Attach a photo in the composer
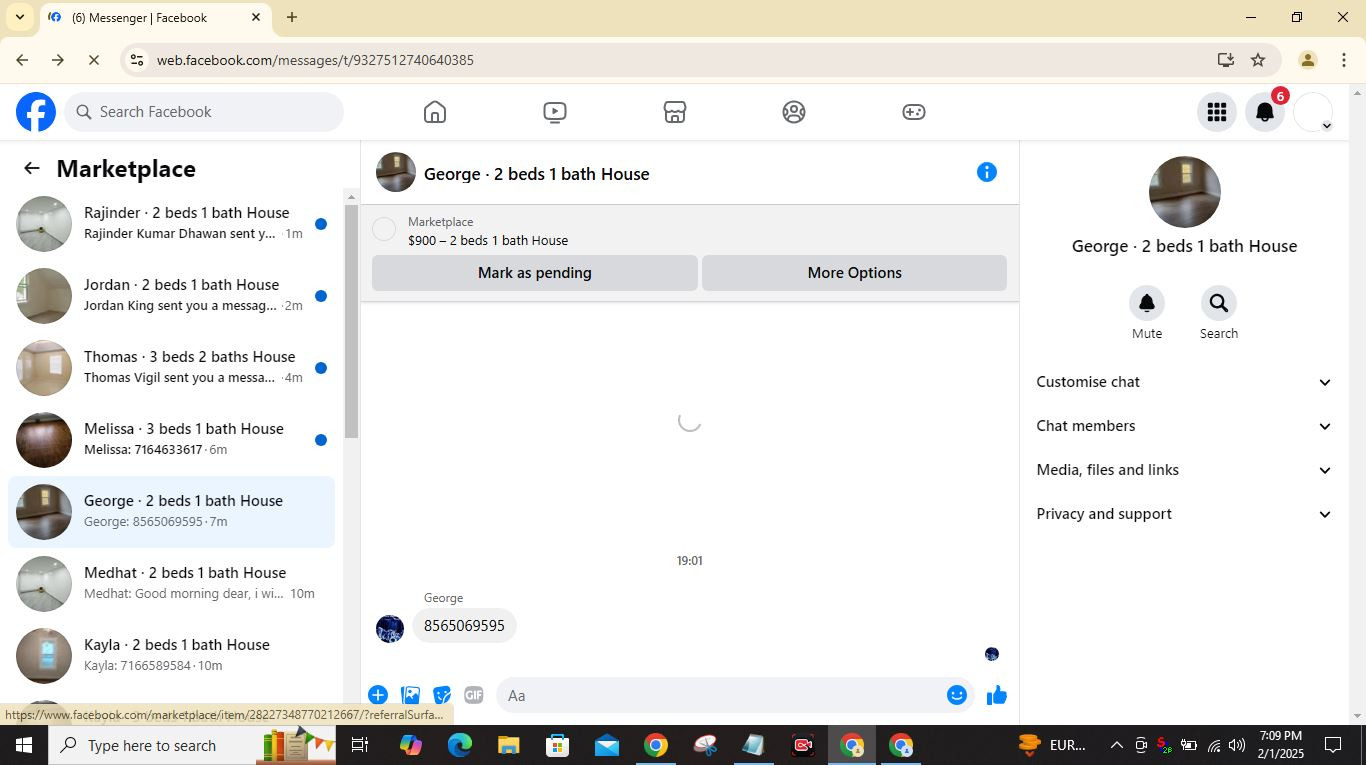This screenshot has width=1366, height=765. (x=410, y=695)
